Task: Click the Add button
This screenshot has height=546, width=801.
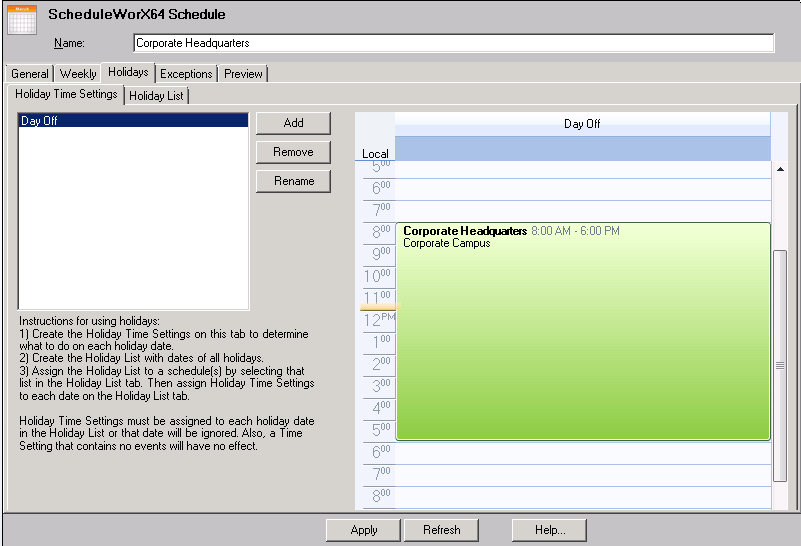Action: pyautogui.click(x=293, y=123)
